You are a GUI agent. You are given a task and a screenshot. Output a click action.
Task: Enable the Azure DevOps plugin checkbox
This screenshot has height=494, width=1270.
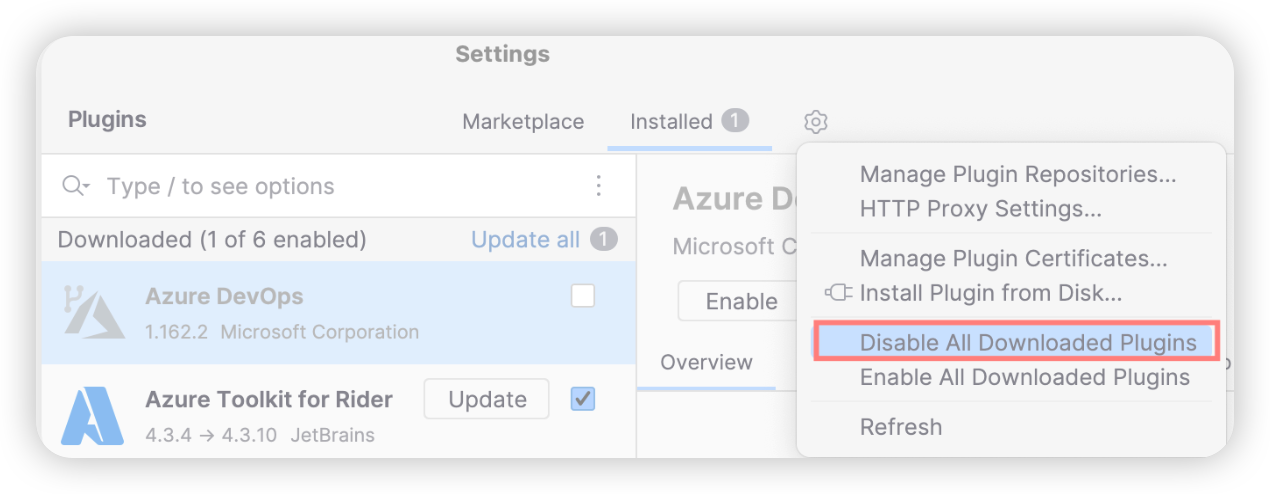[x=583, y=296]
